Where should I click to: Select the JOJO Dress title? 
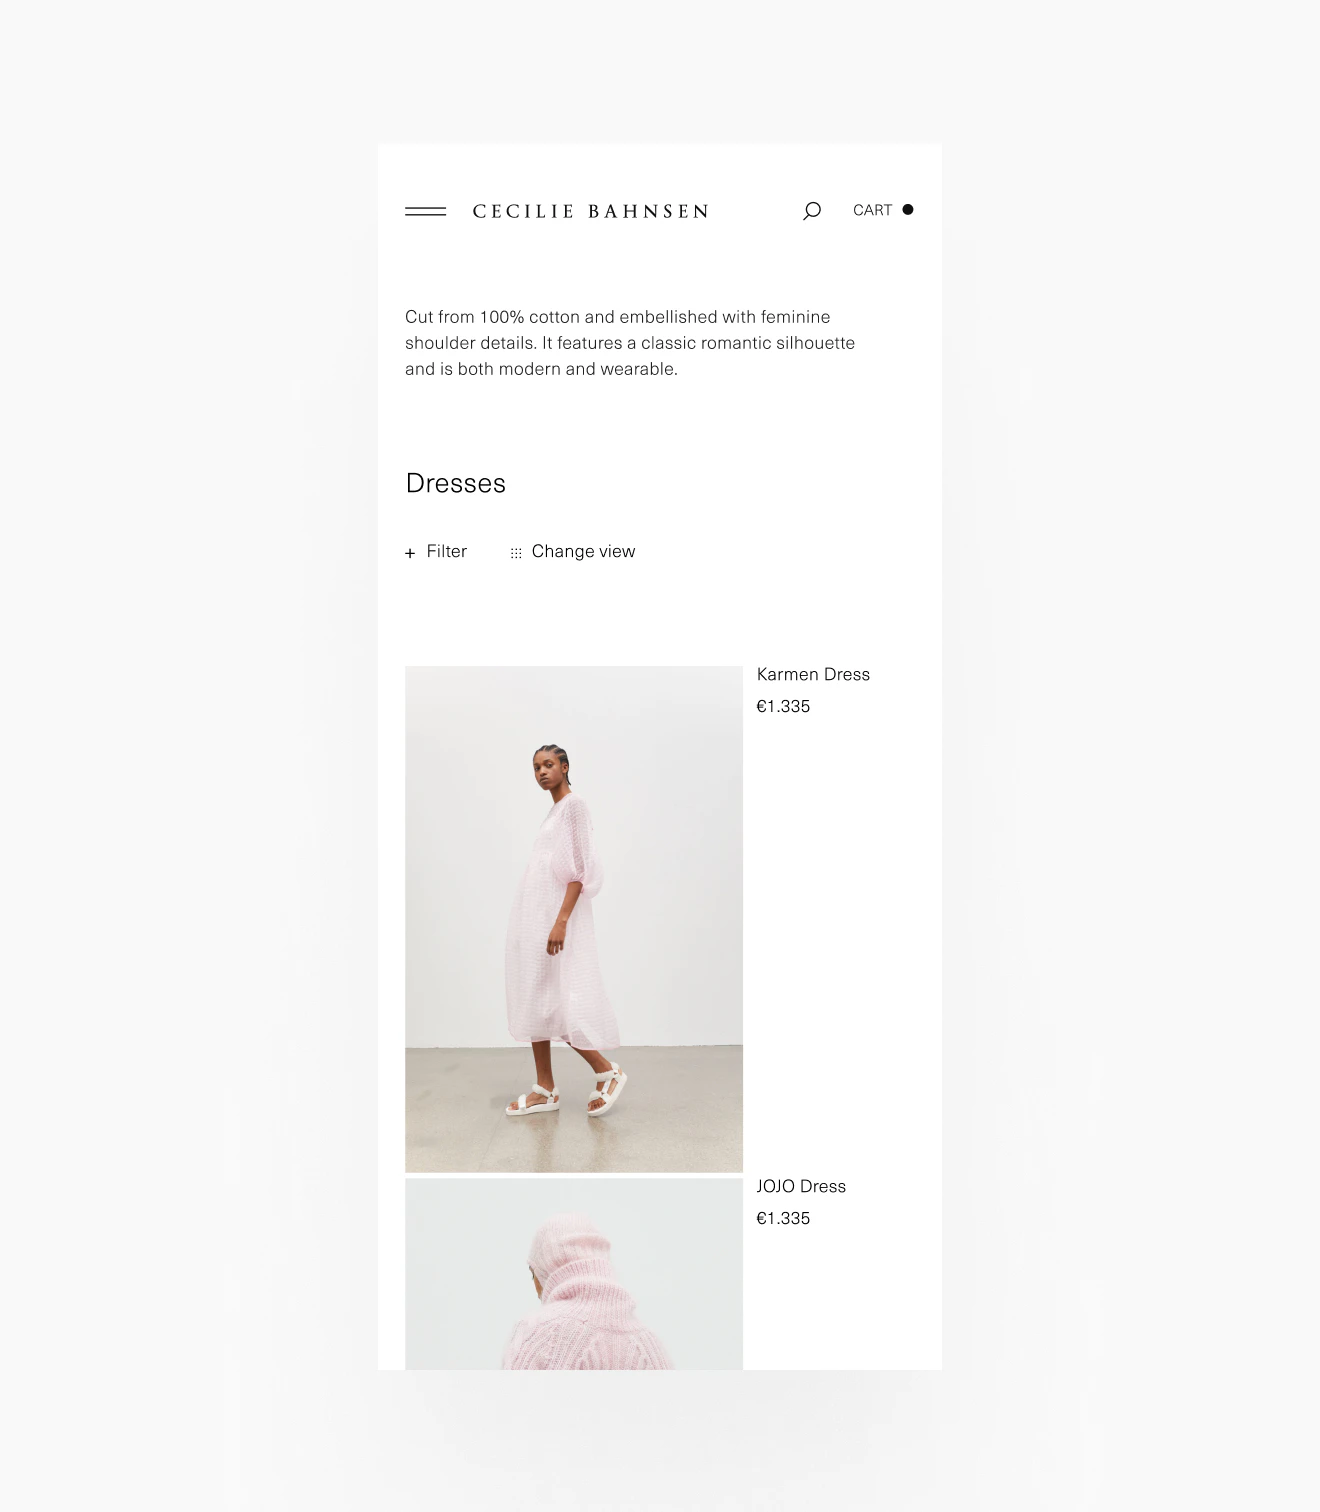click(801, 1186)
